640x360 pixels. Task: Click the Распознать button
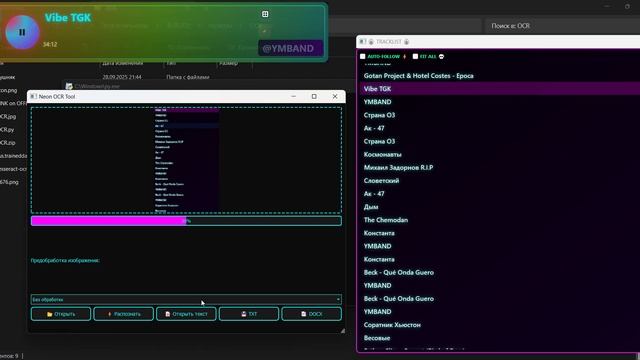click(124, 314)
